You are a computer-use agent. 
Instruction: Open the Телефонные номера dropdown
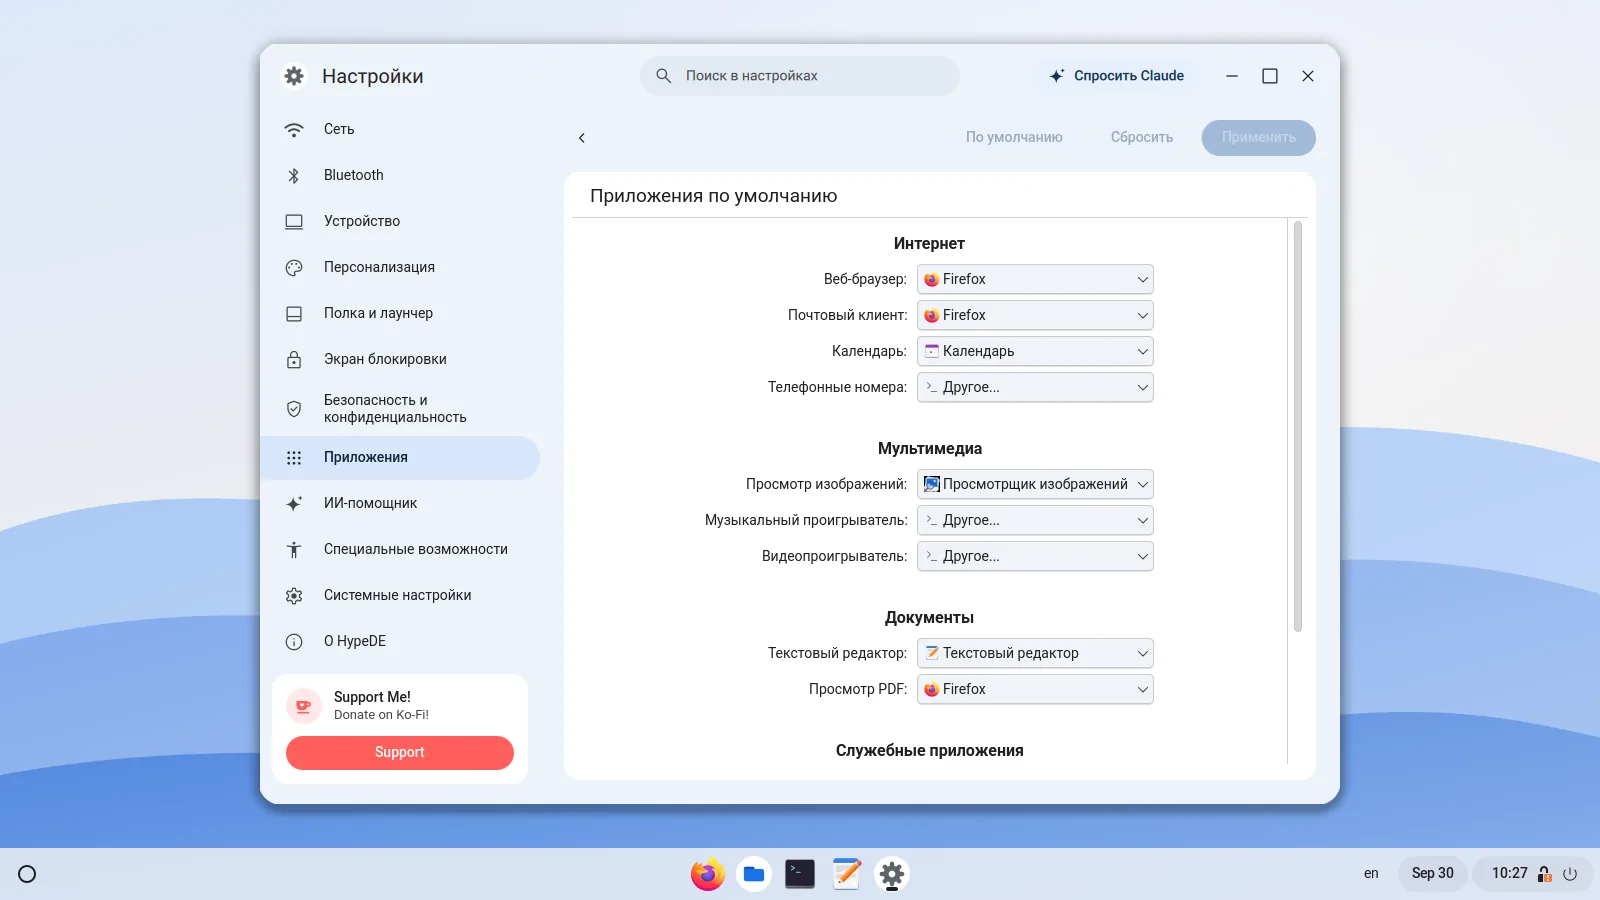1035,387
